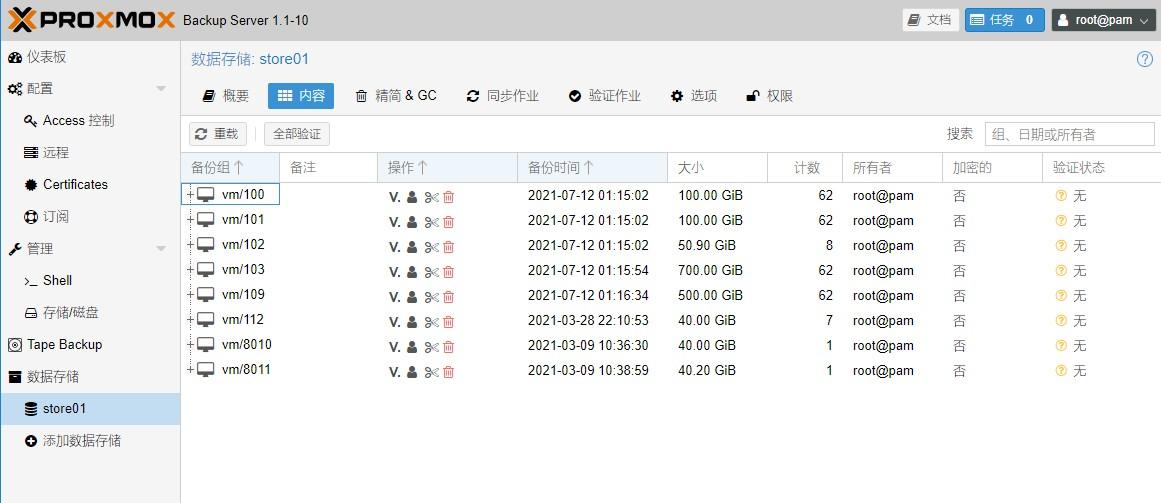Click change owner icon for vm/8010

412,347
